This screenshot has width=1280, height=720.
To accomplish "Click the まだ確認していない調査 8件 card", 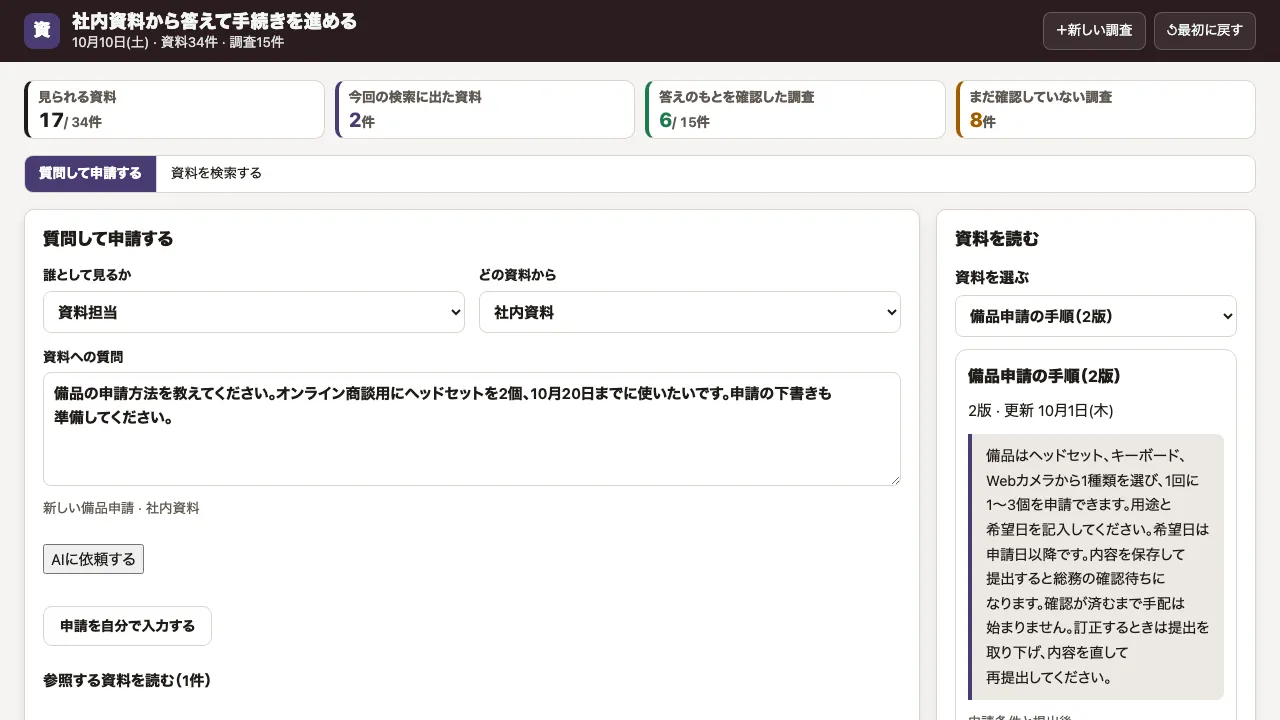I will click(1106, 110).
